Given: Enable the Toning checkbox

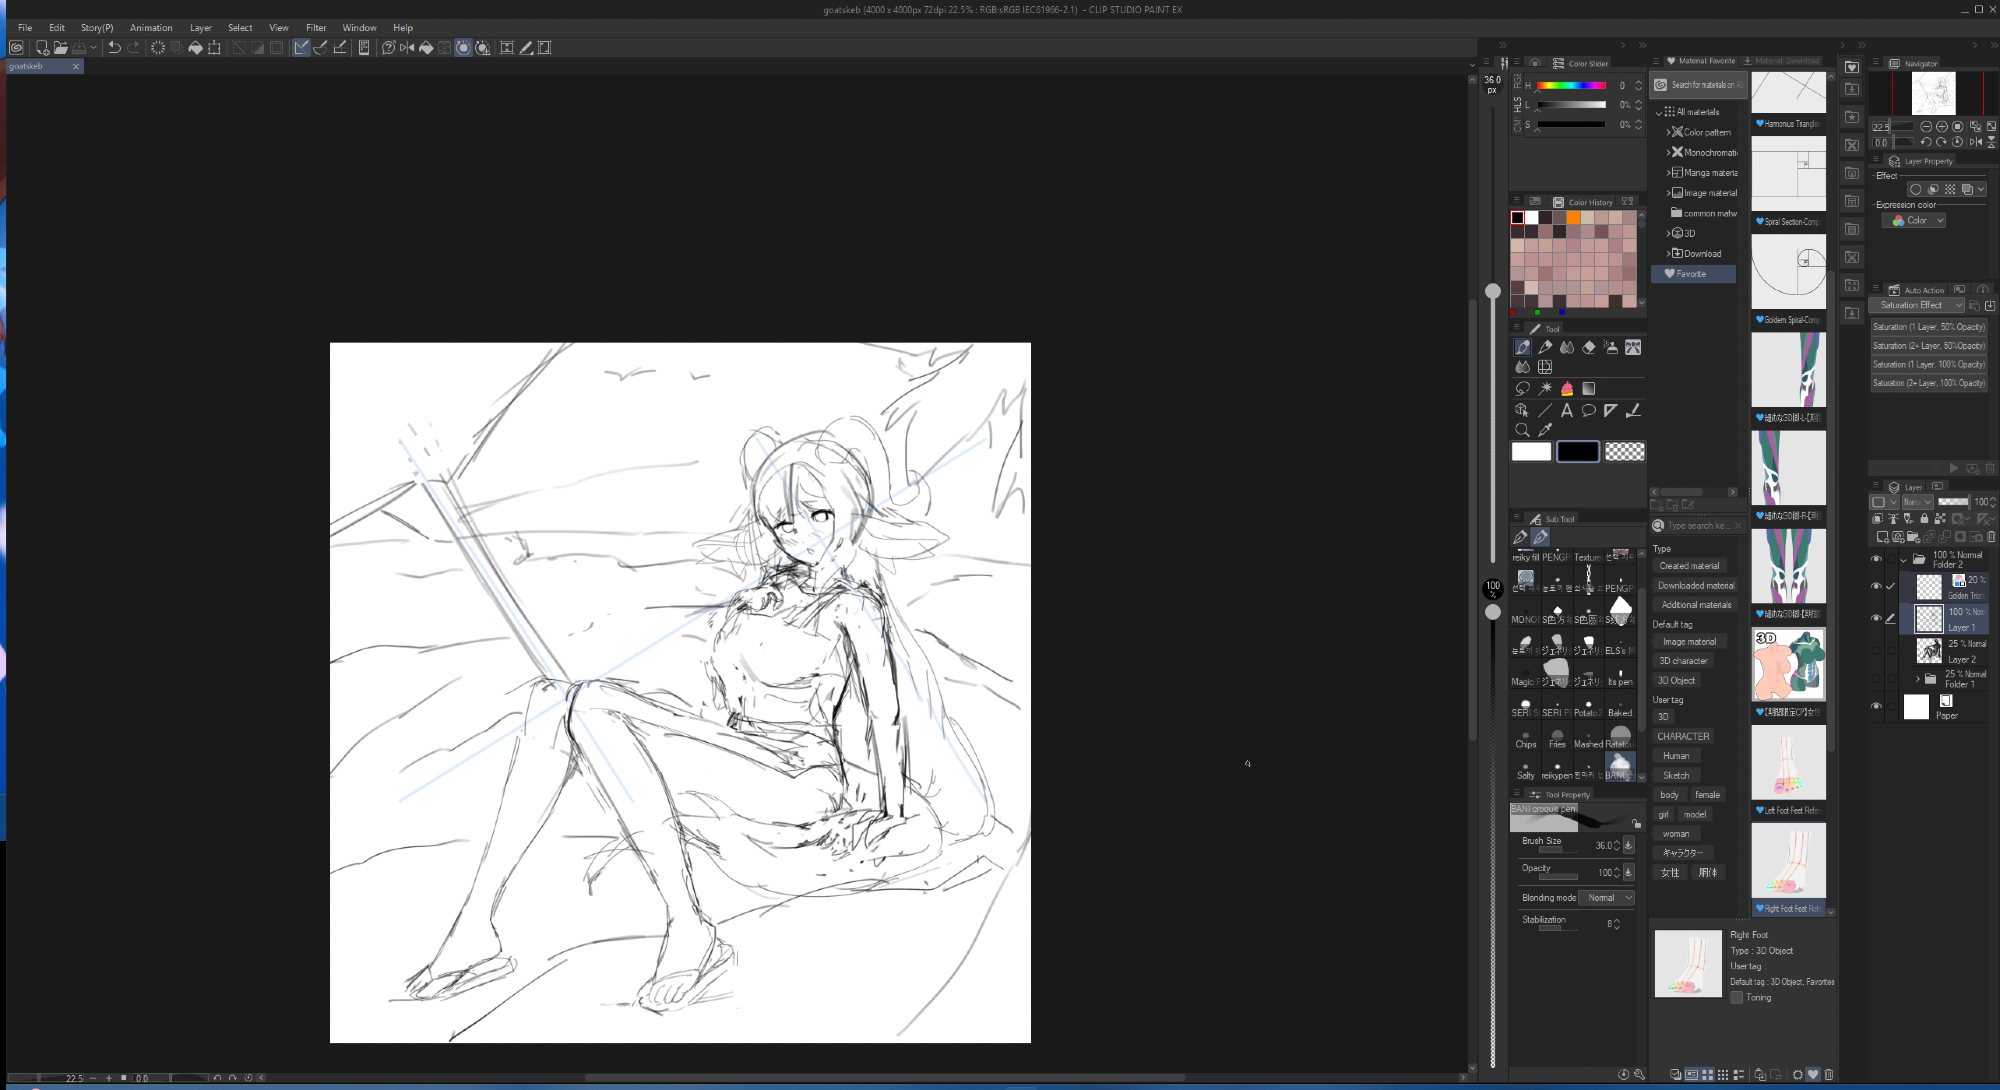Looking at the screenshot, I should 1737,997.
